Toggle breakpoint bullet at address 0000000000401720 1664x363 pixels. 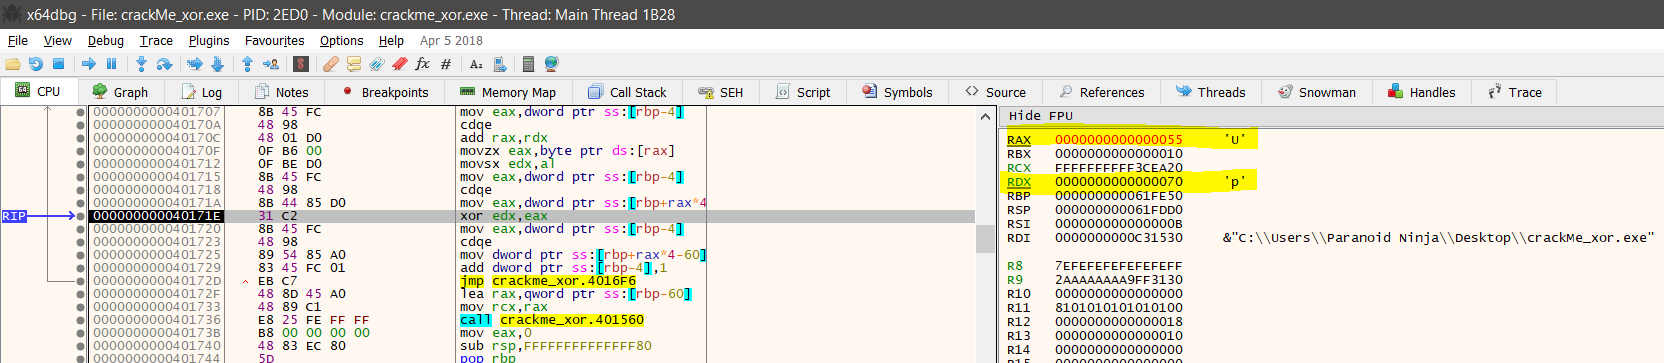click(81, 229)
